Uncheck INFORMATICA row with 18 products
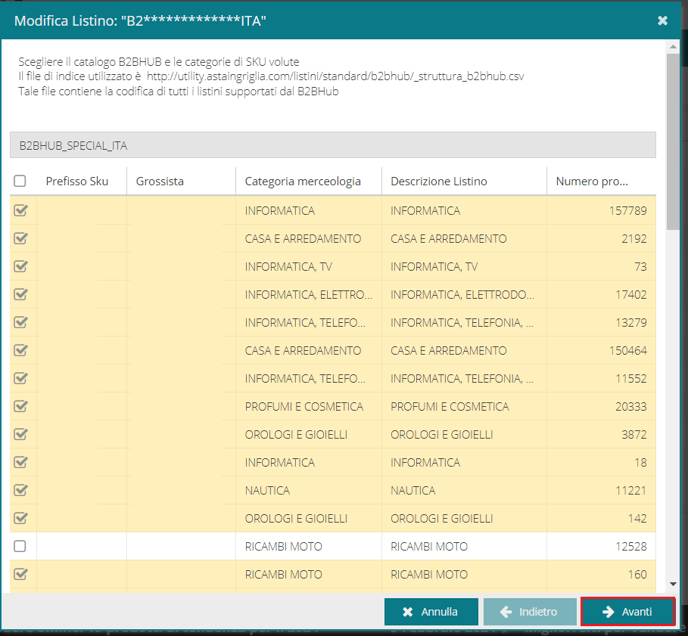This screenshot has width=688, height=636. click(20, 462)
